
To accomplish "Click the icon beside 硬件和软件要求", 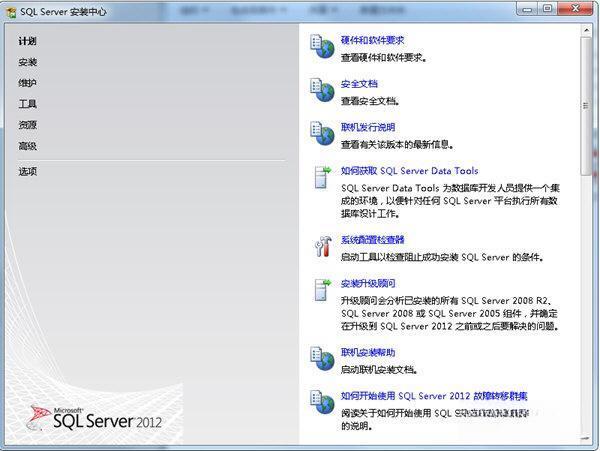I will (322, 47).
